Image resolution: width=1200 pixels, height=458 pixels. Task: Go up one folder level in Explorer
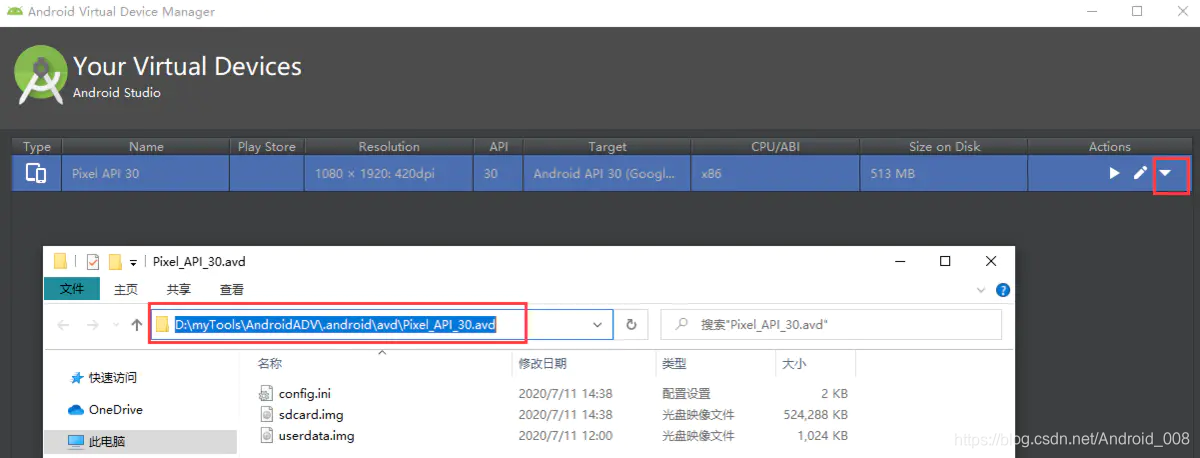coord(137,325)
